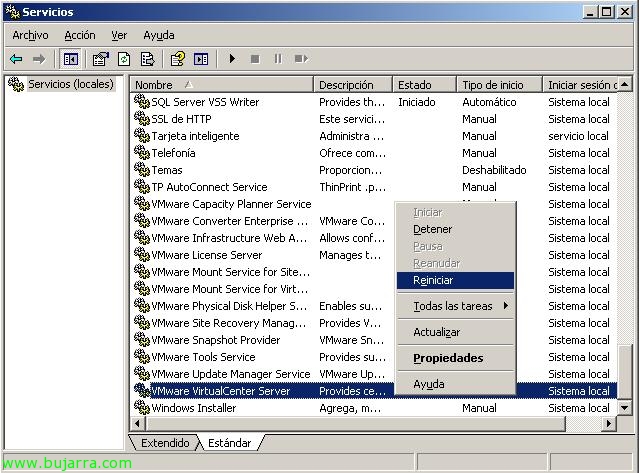The image size is (639, 473).
Task: Sort by the Descripción column header
Action: (x=353, y=85)
